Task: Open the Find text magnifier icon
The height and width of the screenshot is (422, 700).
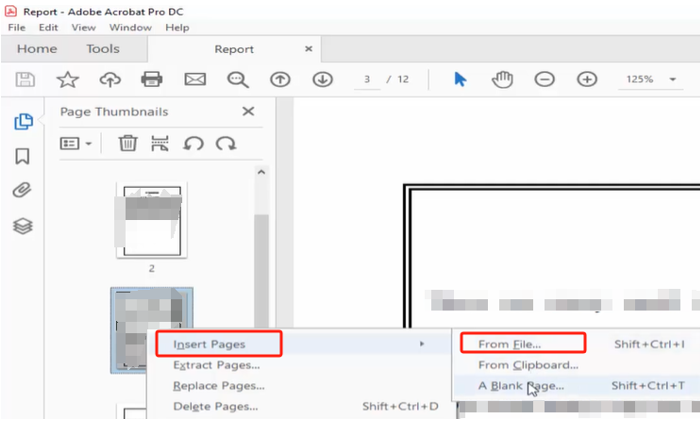Action: pos(238,80)
